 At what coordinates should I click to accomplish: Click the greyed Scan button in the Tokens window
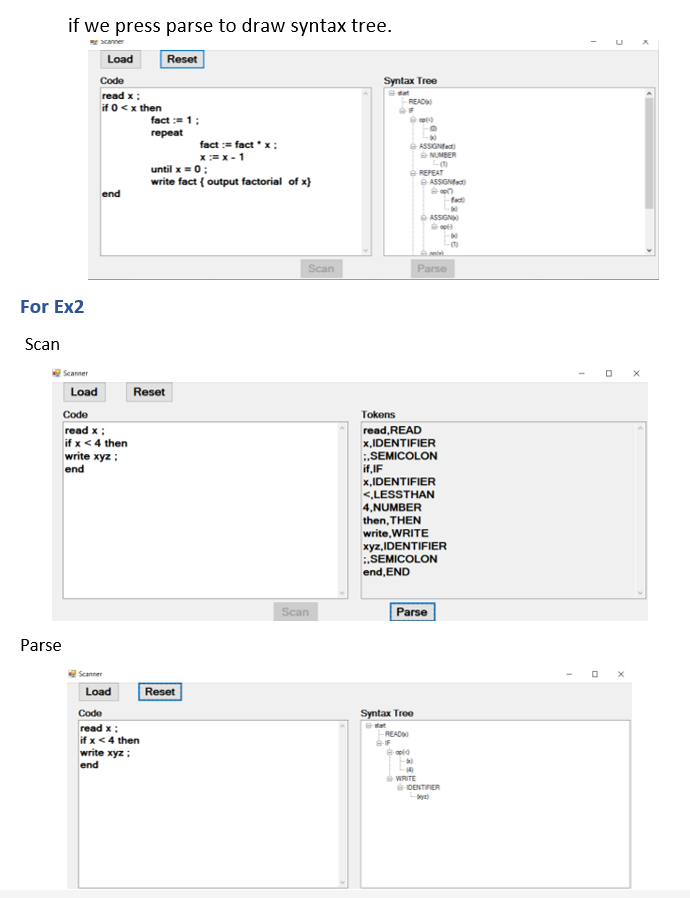pyautogui.click(x=295, y=612)
